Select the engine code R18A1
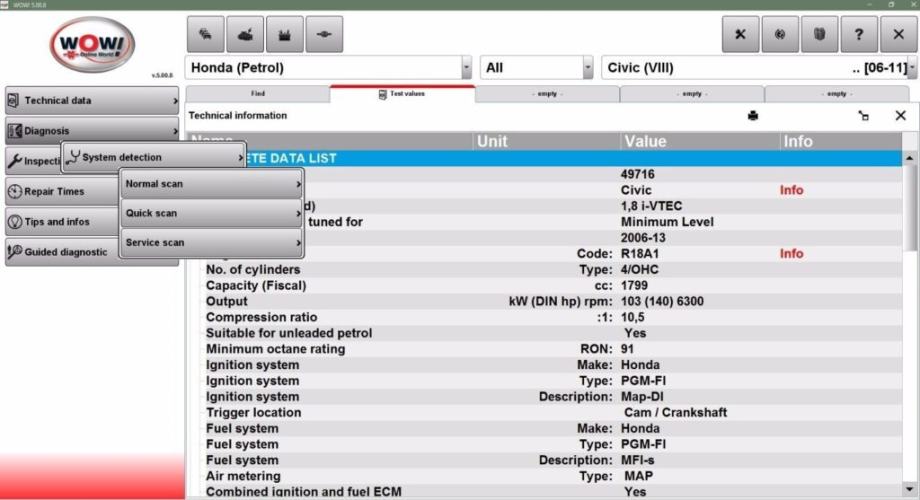 point(640,254)
